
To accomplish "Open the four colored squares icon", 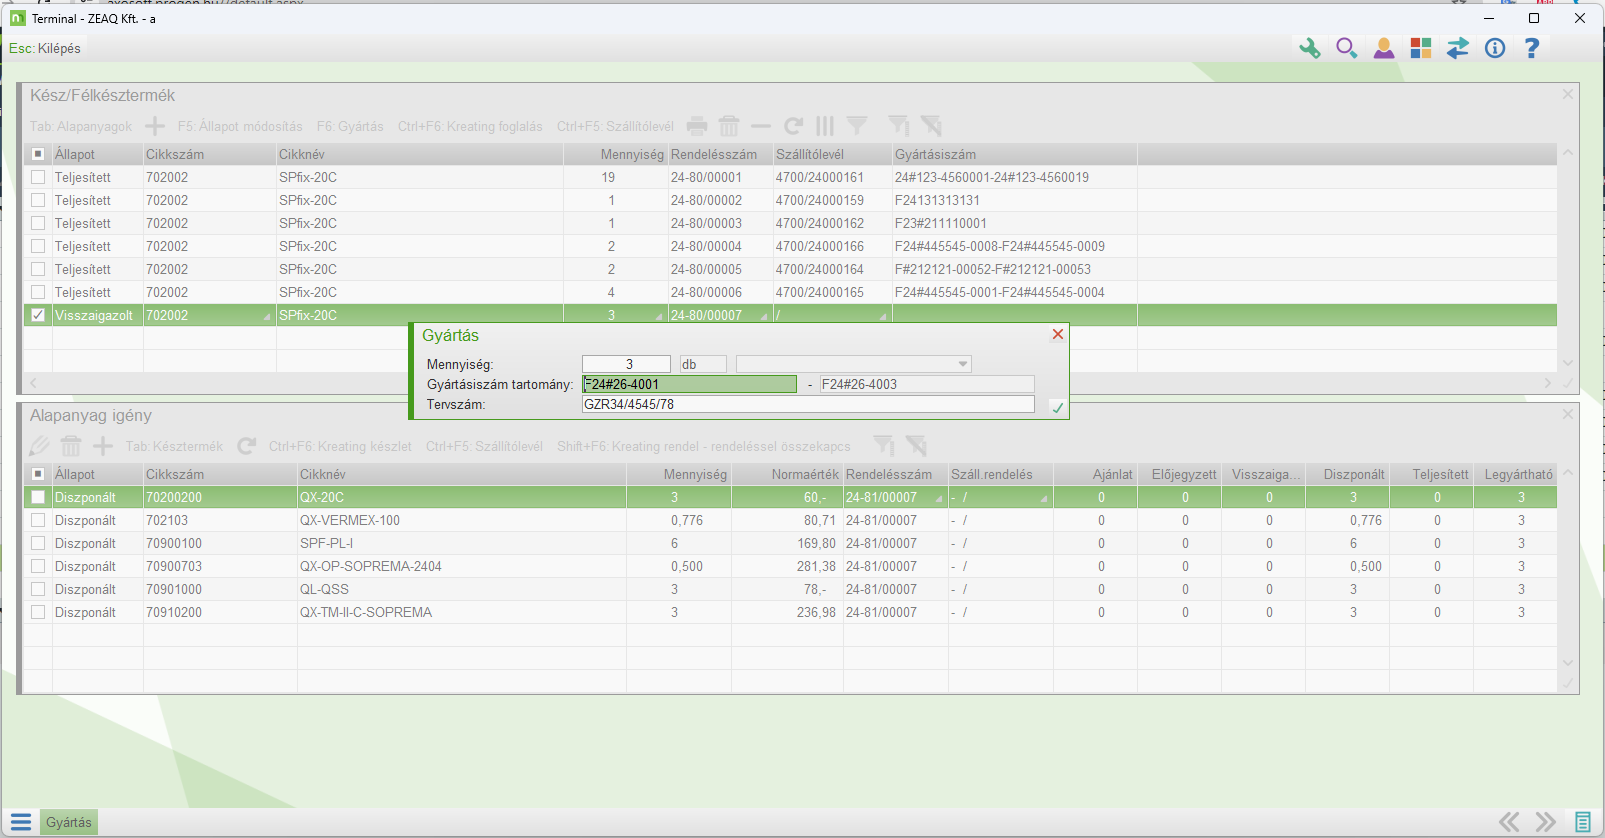I will point(1421,48).
